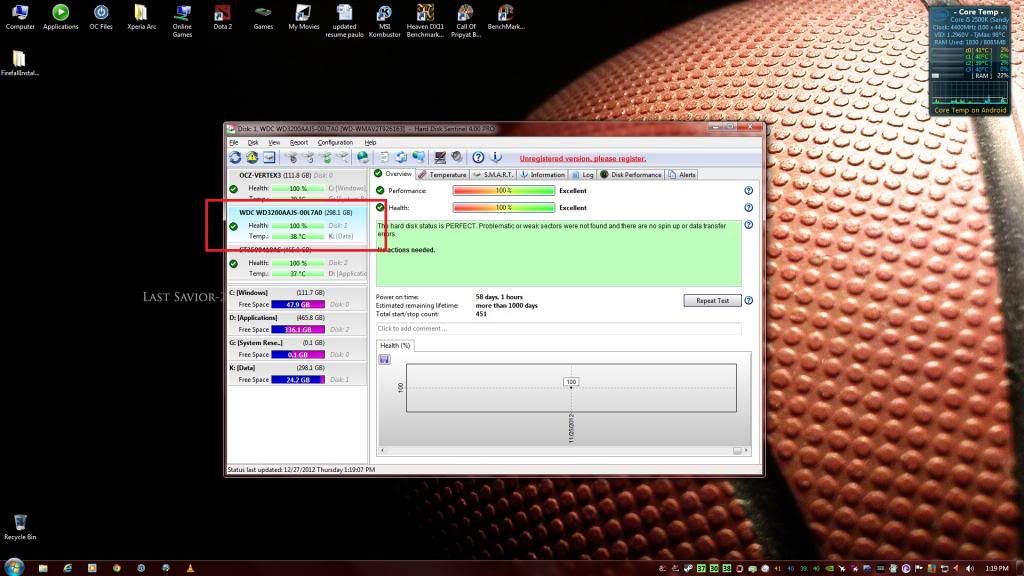The height and width of the screenshot is (576, 1024).
Task: Click the save icon above the health graph
Action: pyautogui.click(x=385, y=358)
